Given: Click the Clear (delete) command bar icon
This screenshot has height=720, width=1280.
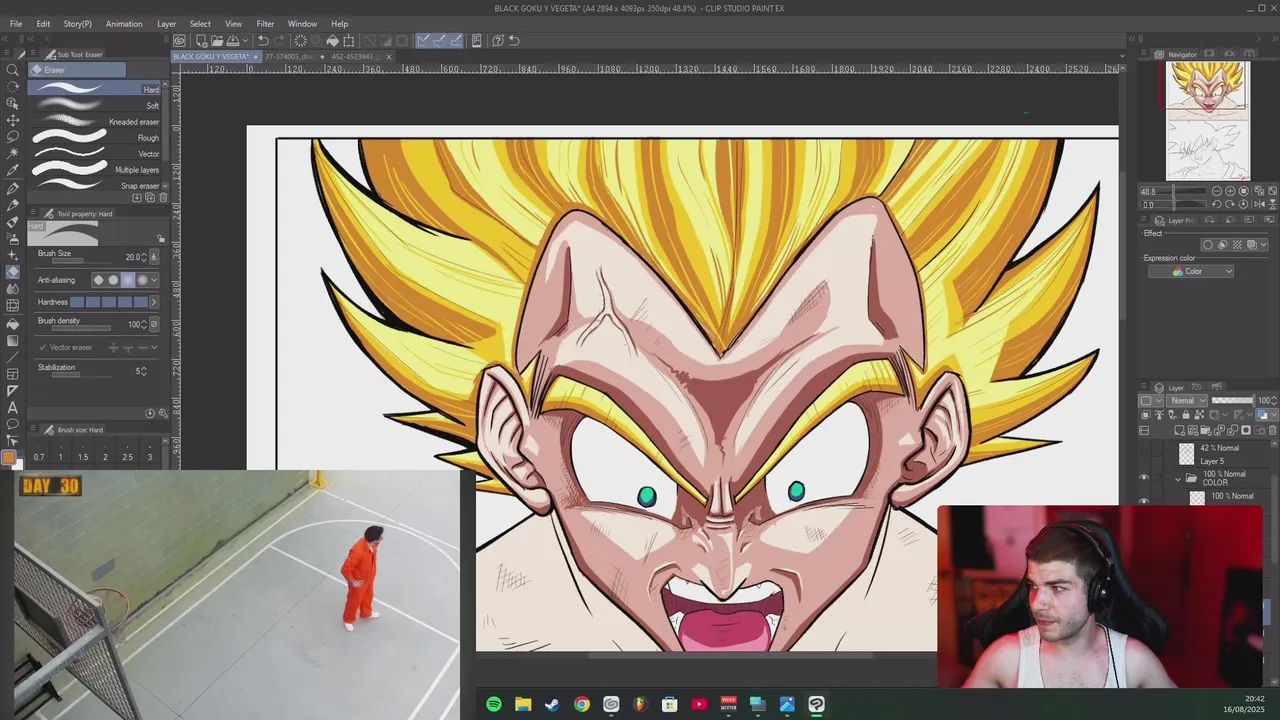Looking at the screenshot, I should 300,41.
